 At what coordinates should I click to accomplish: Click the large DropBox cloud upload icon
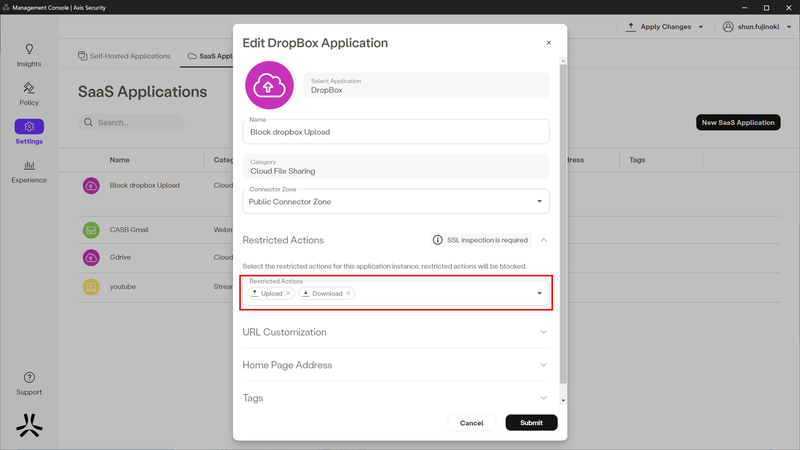click(x=269, y=85)
